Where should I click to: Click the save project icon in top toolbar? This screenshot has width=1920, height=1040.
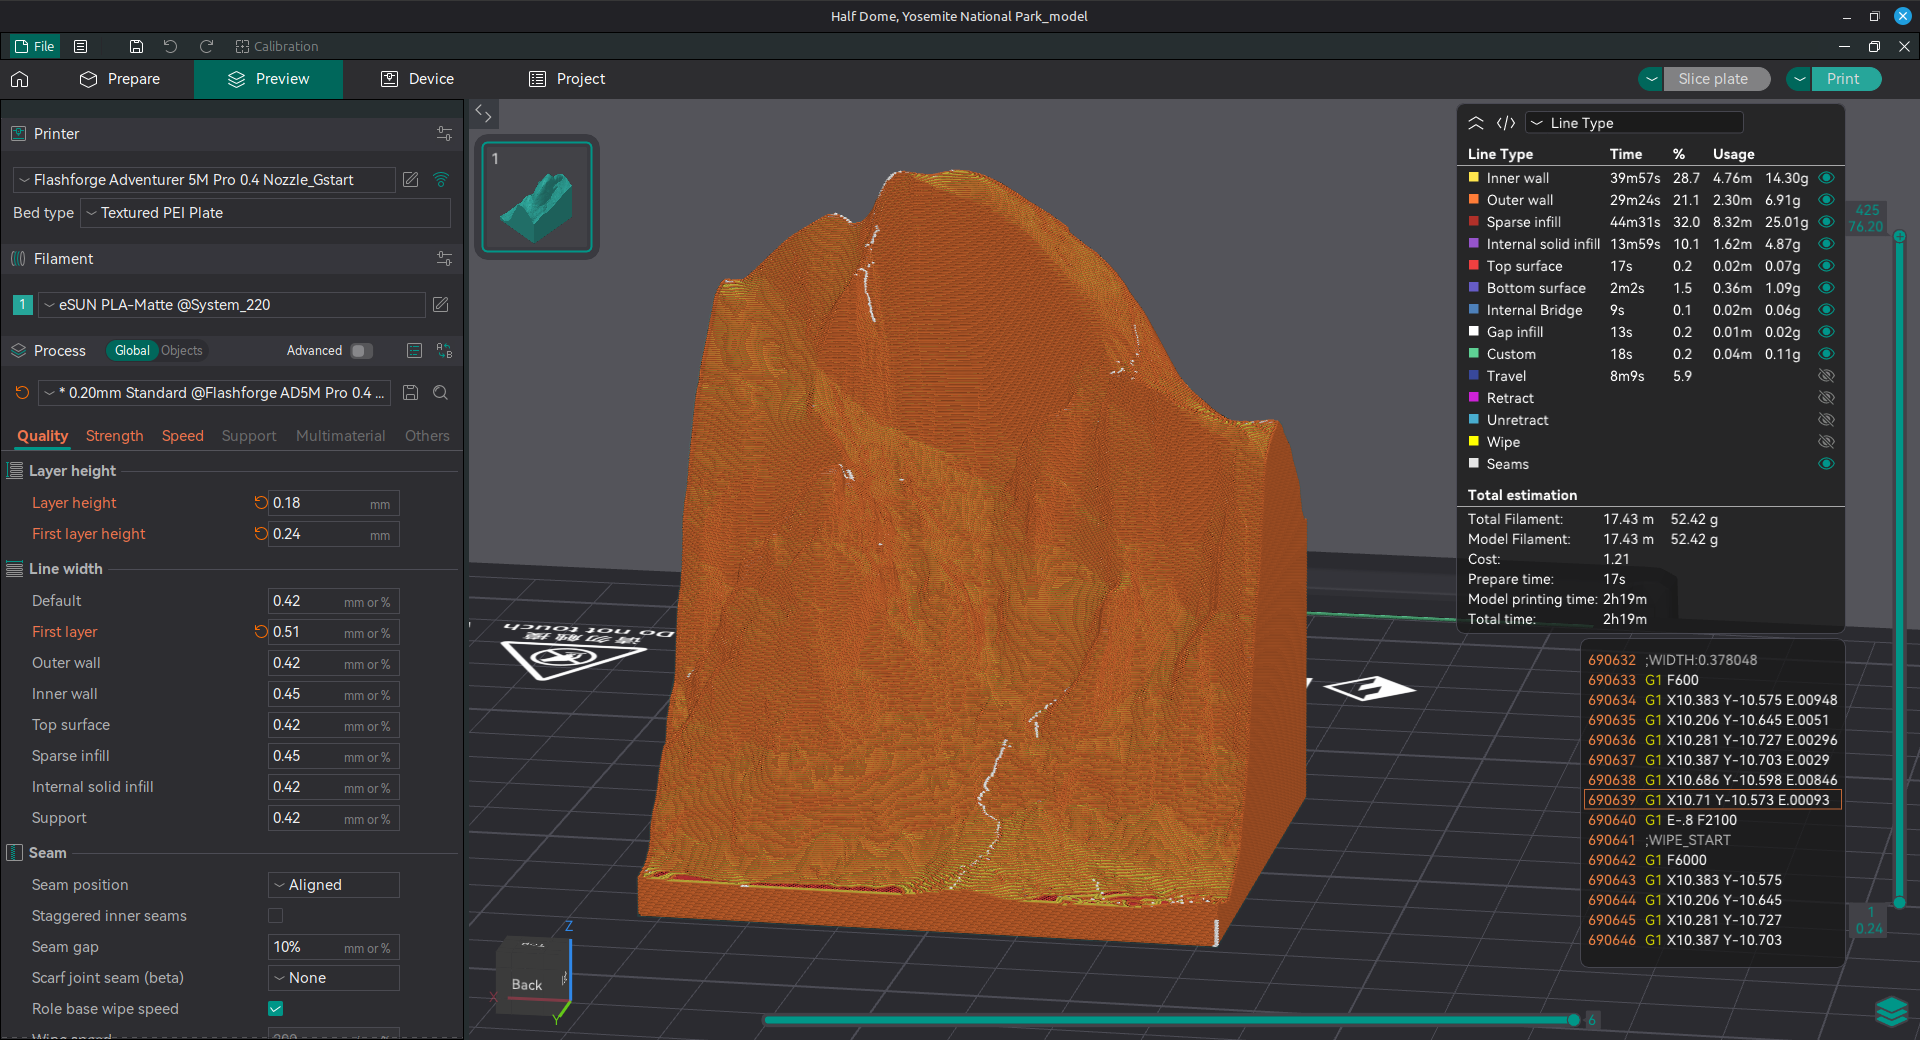(x=136, y=46)
